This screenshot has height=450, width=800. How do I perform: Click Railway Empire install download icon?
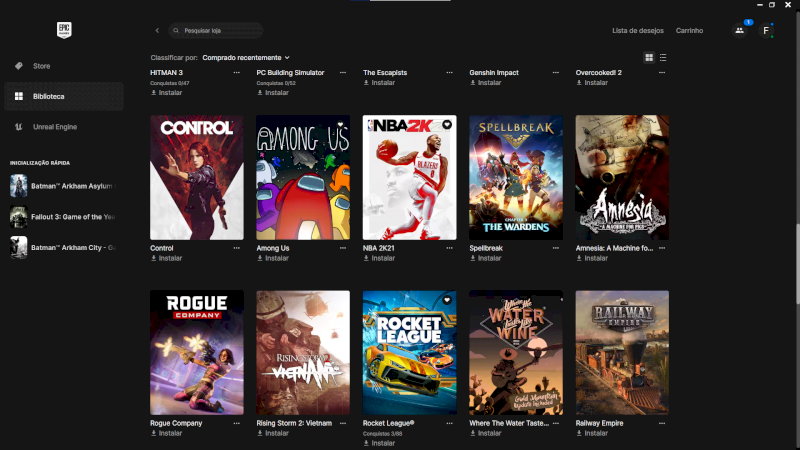coord(579,433)
